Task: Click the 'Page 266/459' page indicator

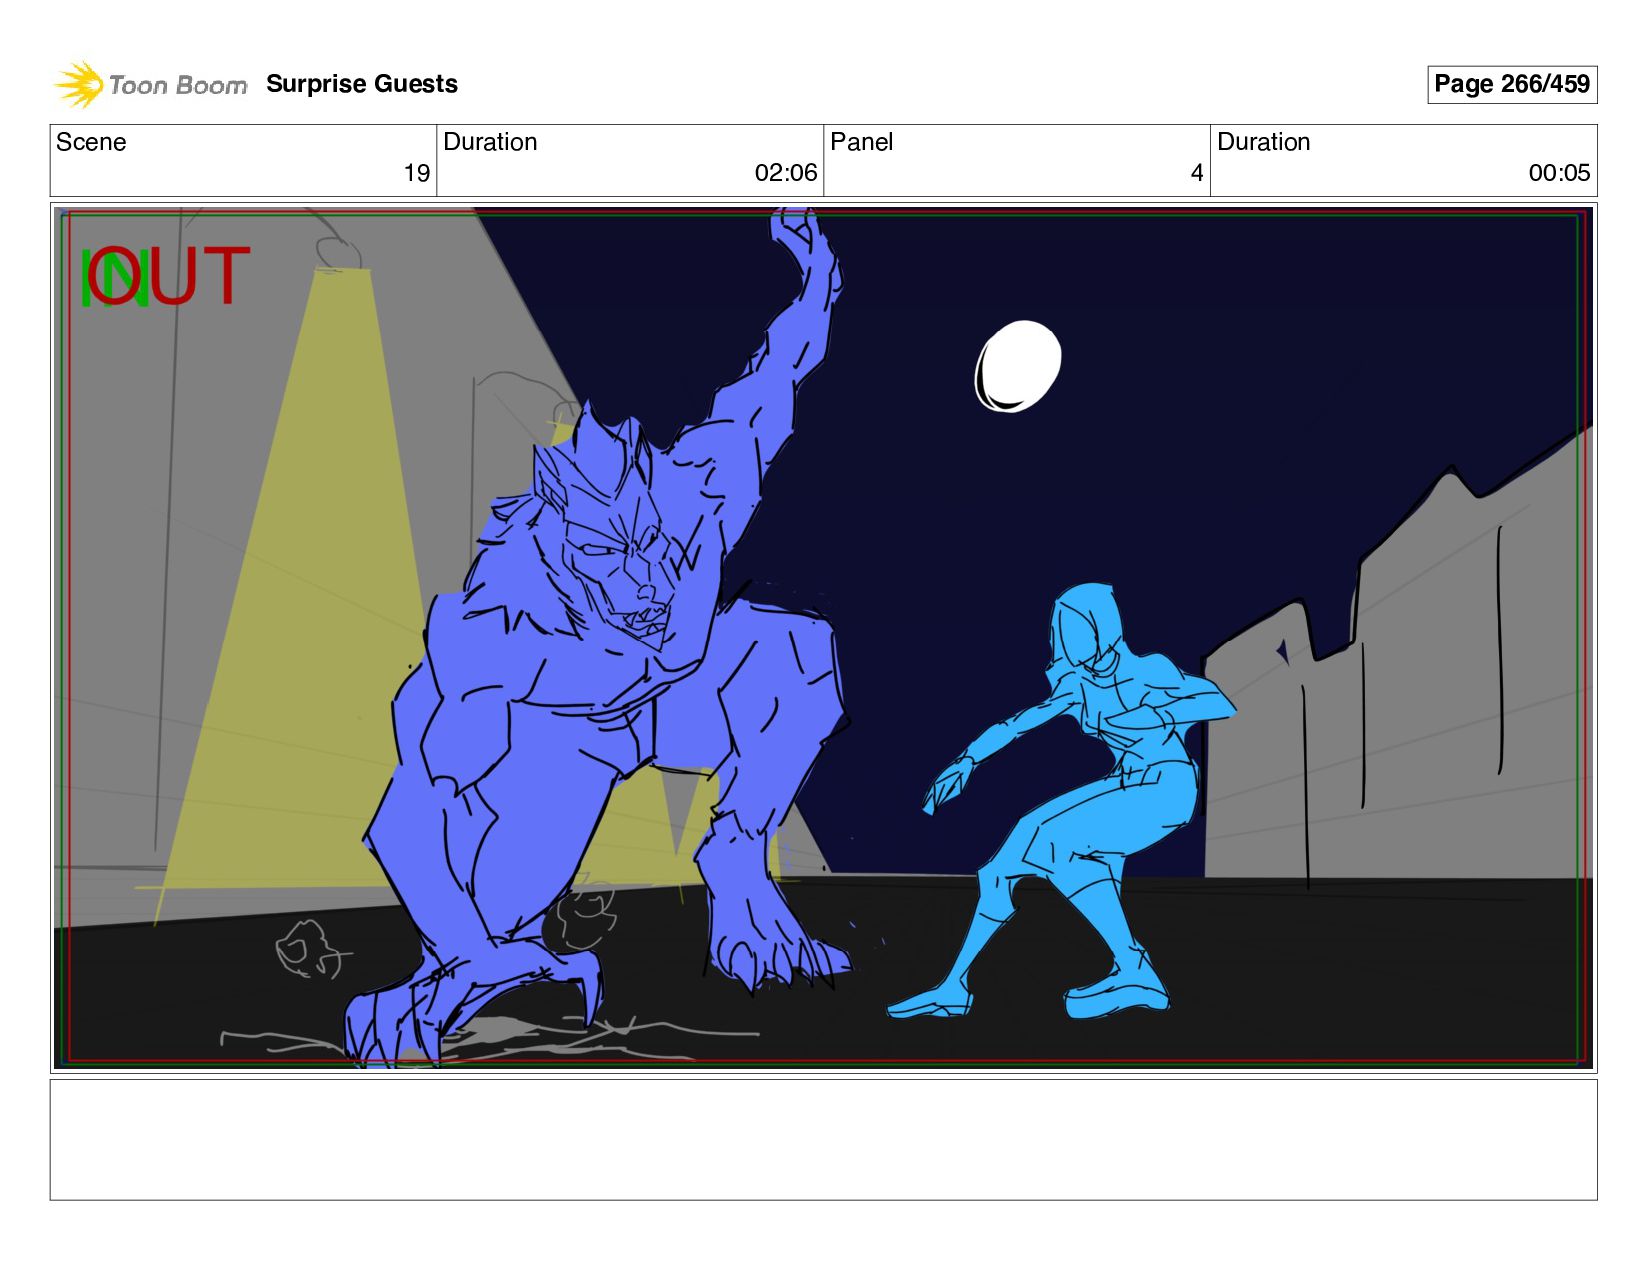Action: [x=1511, y=84]
